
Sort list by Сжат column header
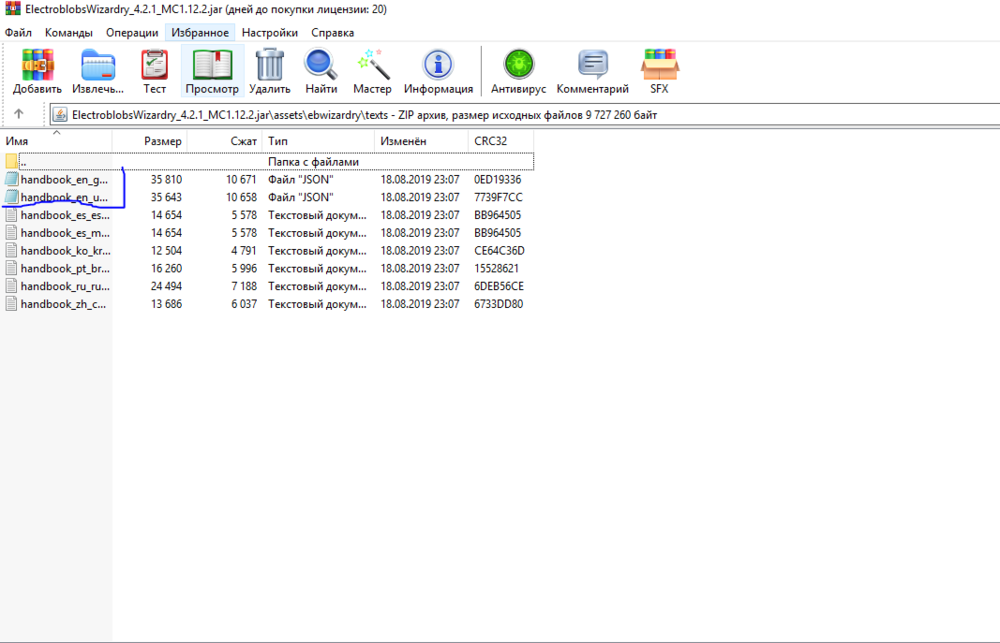pyautogui.click(x=224, y=141)
